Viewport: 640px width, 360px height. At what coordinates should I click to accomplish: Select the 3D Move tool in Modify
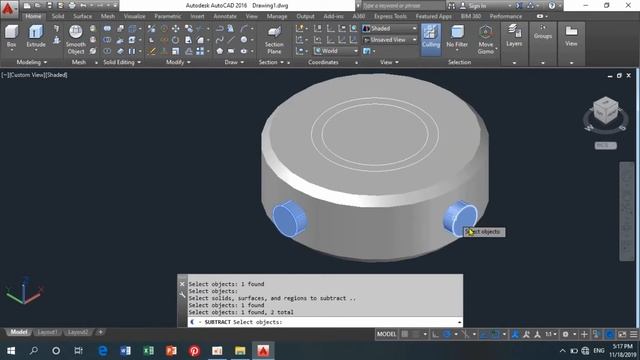(x=176, y=28)
